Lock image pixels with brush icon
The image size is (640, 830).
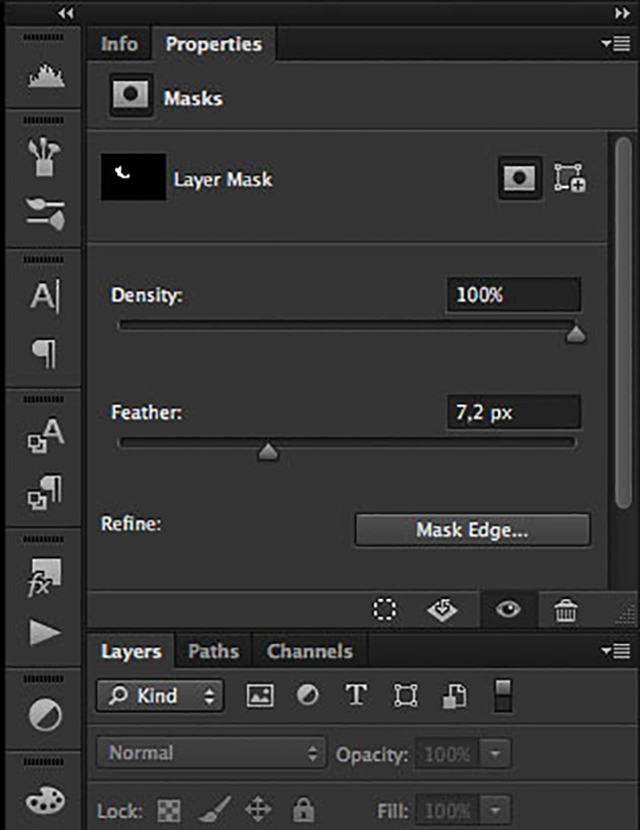214,809
